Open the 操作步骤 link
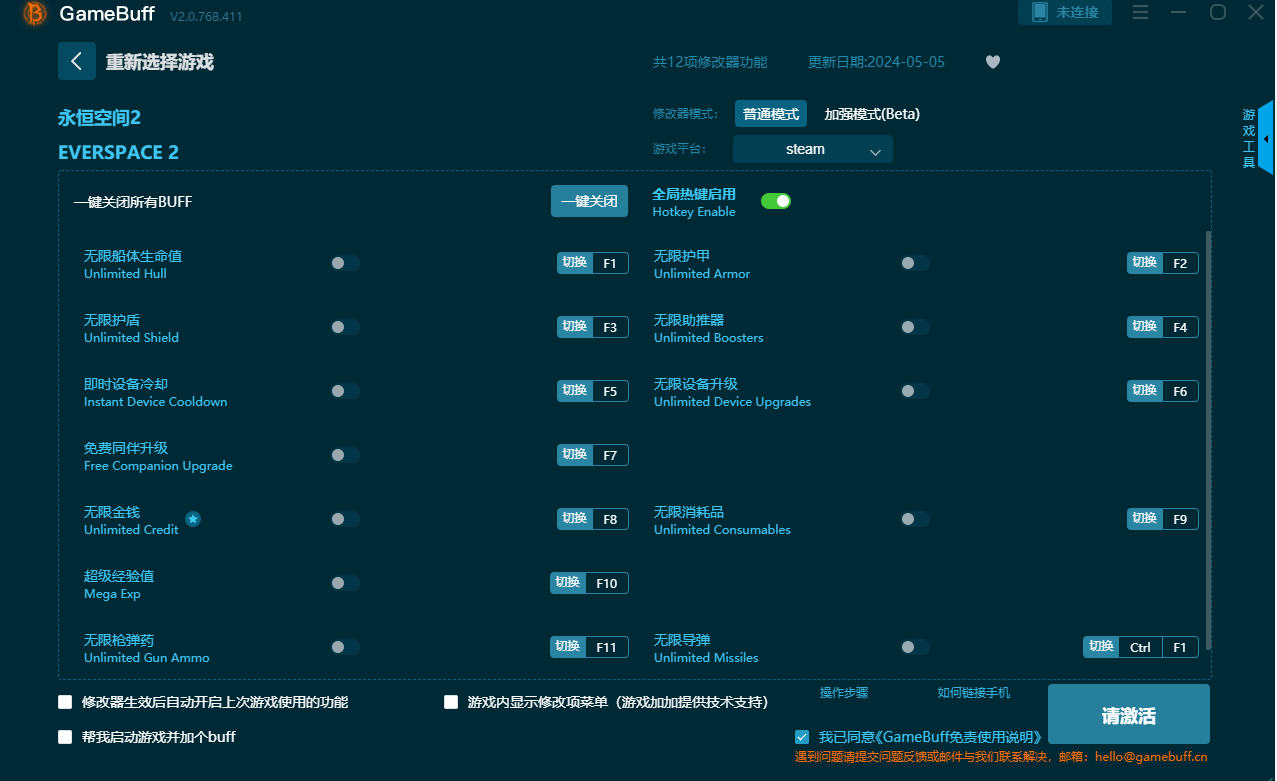Viewport: 1277px width, 781px height. (844, 693)
